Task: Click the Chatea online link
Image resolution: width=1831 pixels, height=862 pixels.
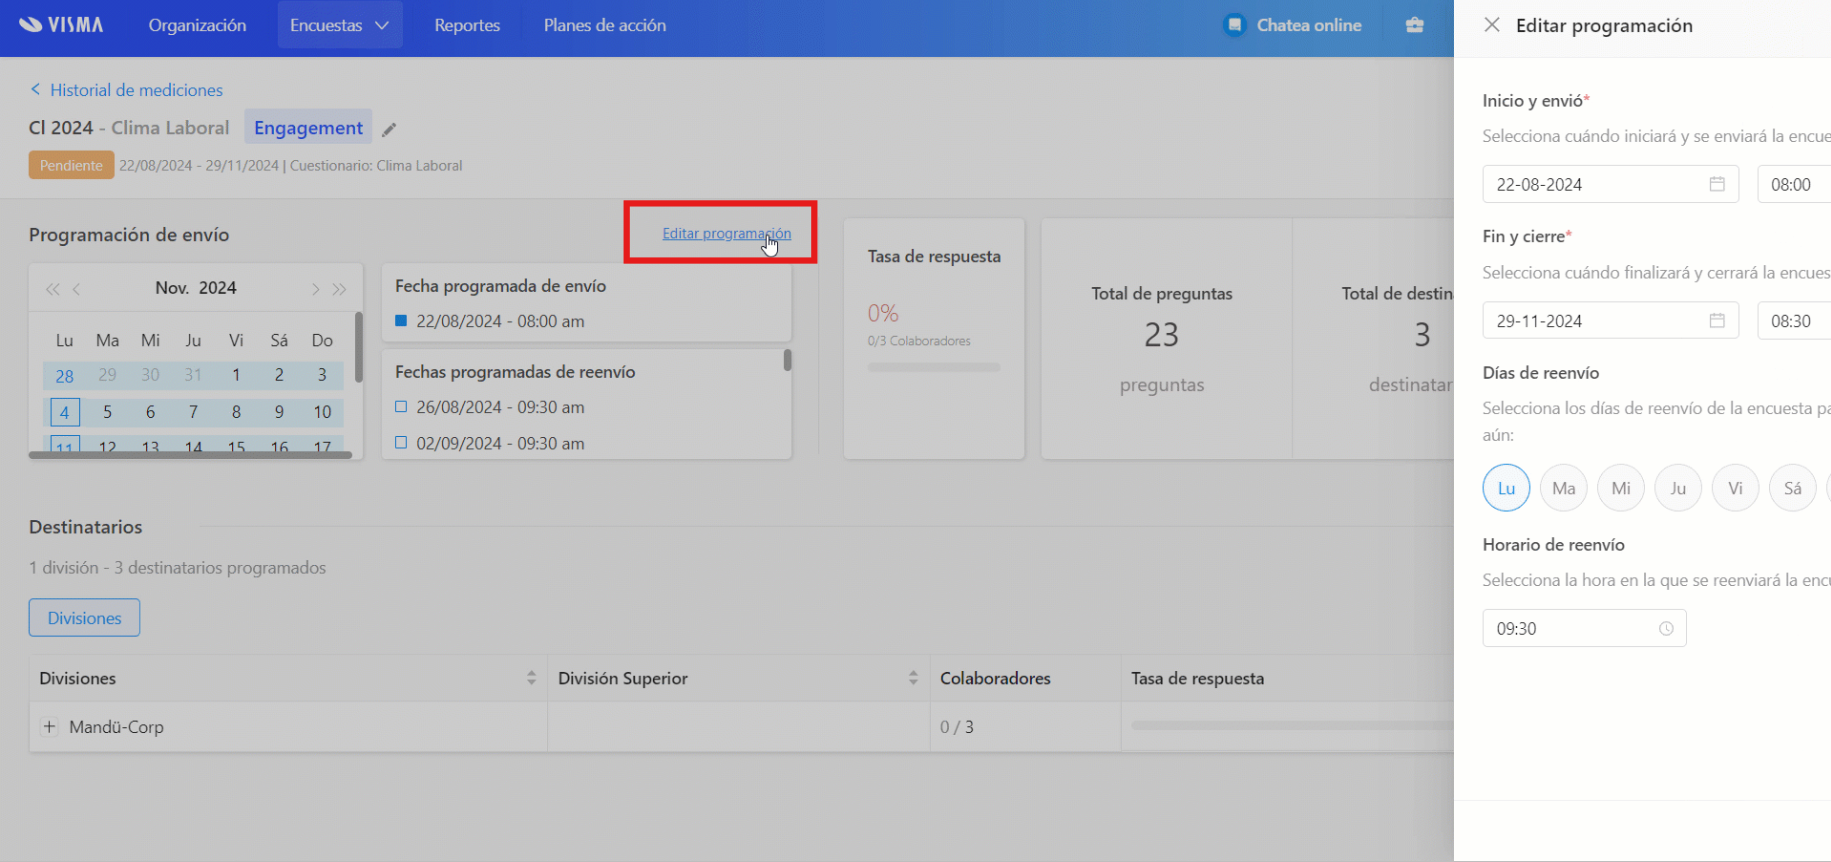Action: tap(1309, 25)
